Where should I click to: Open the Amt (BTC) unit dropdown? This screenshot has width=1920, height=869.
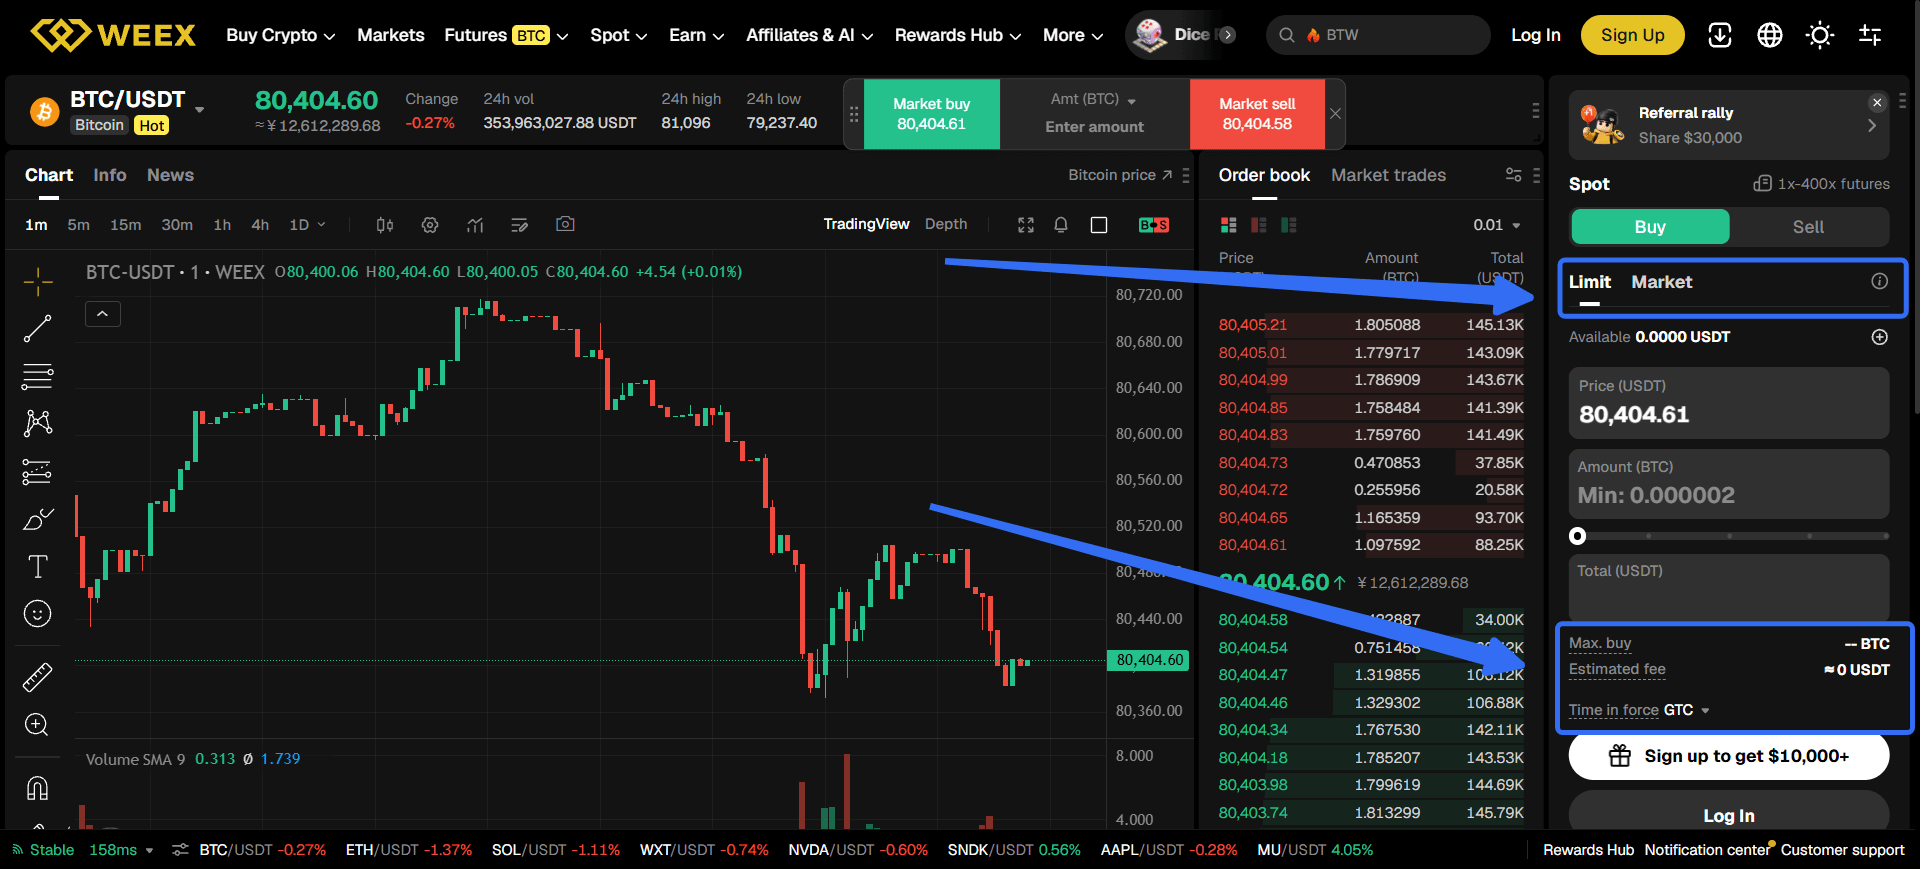1093,100
